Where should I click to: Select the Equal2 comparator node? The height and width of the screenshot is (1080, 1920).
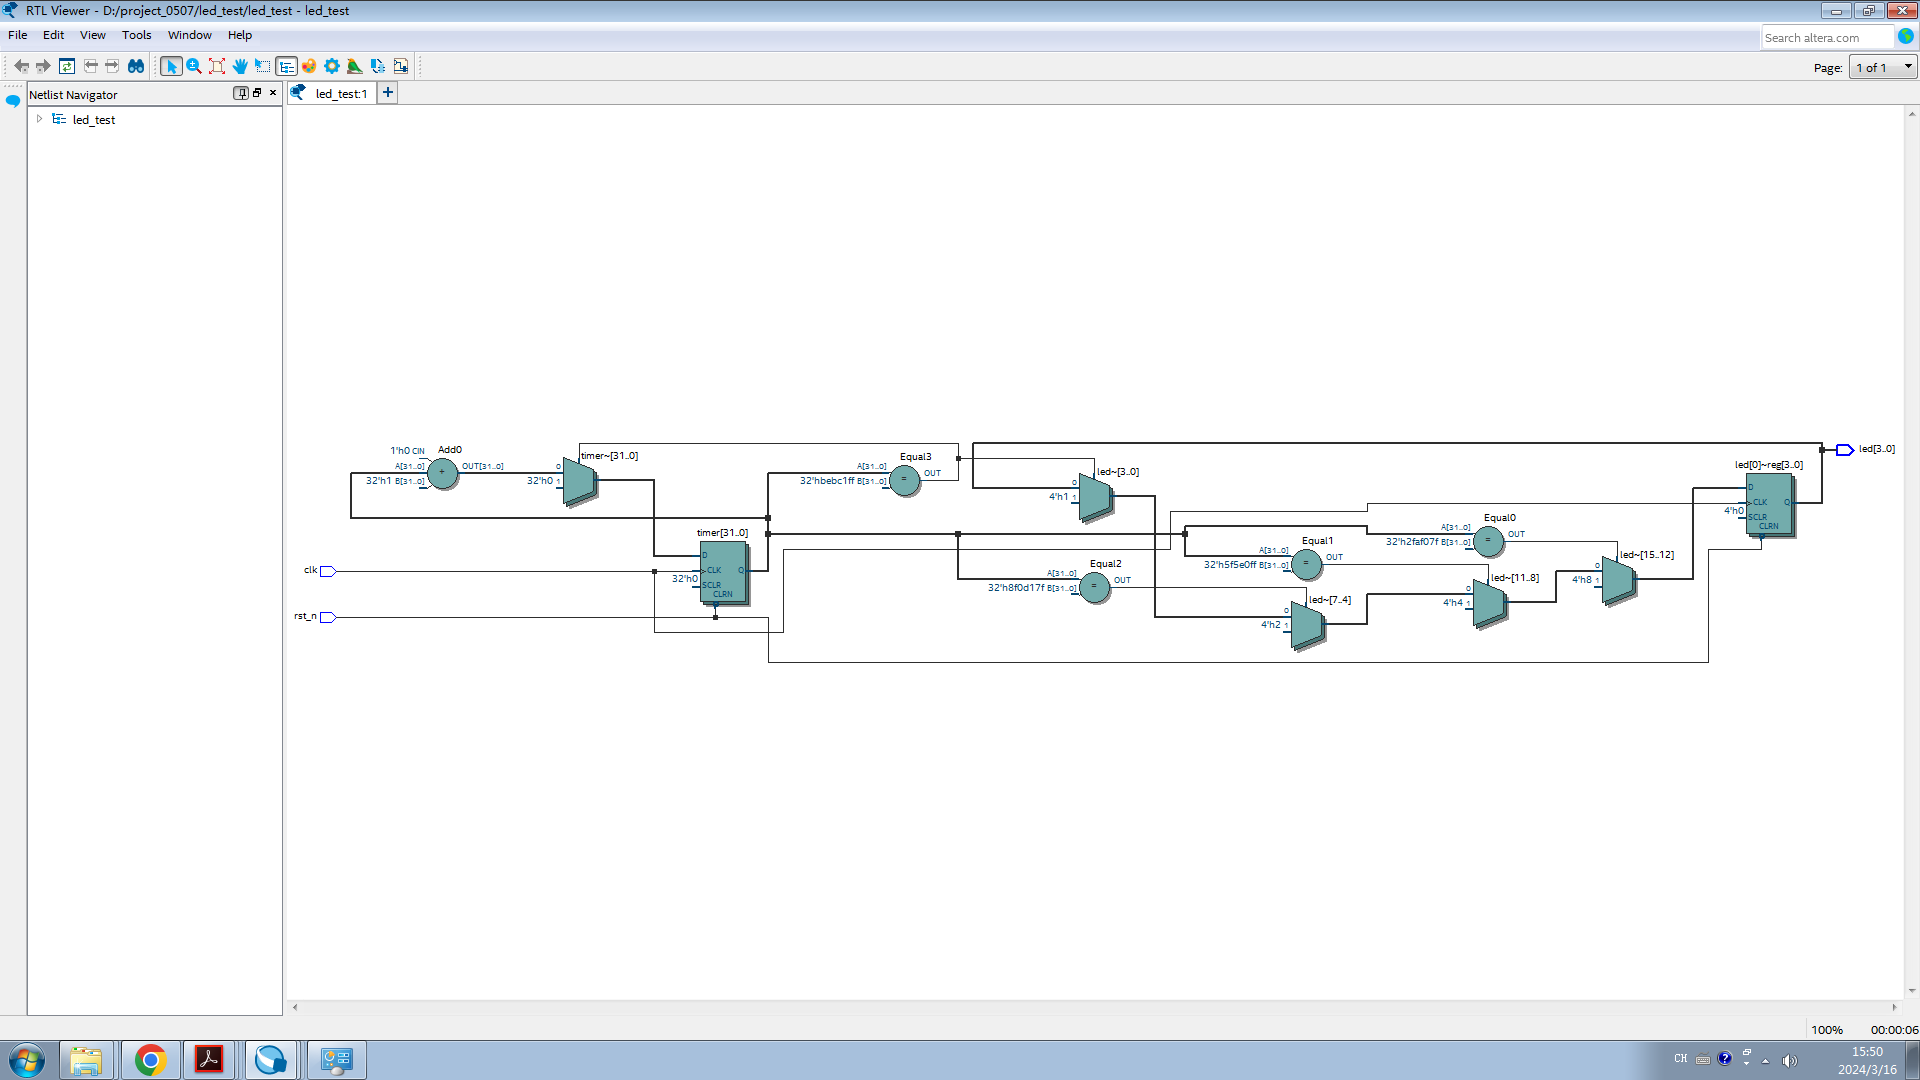point(1094,587)
